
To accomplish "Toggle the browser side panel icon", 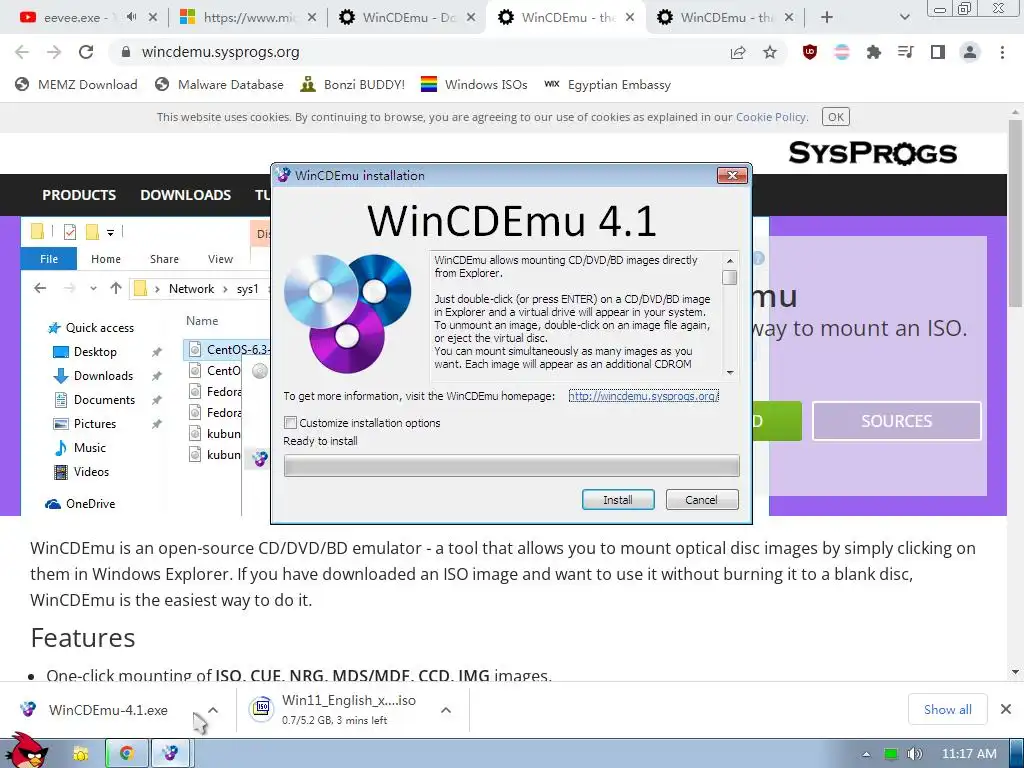I will pos(938,52).
